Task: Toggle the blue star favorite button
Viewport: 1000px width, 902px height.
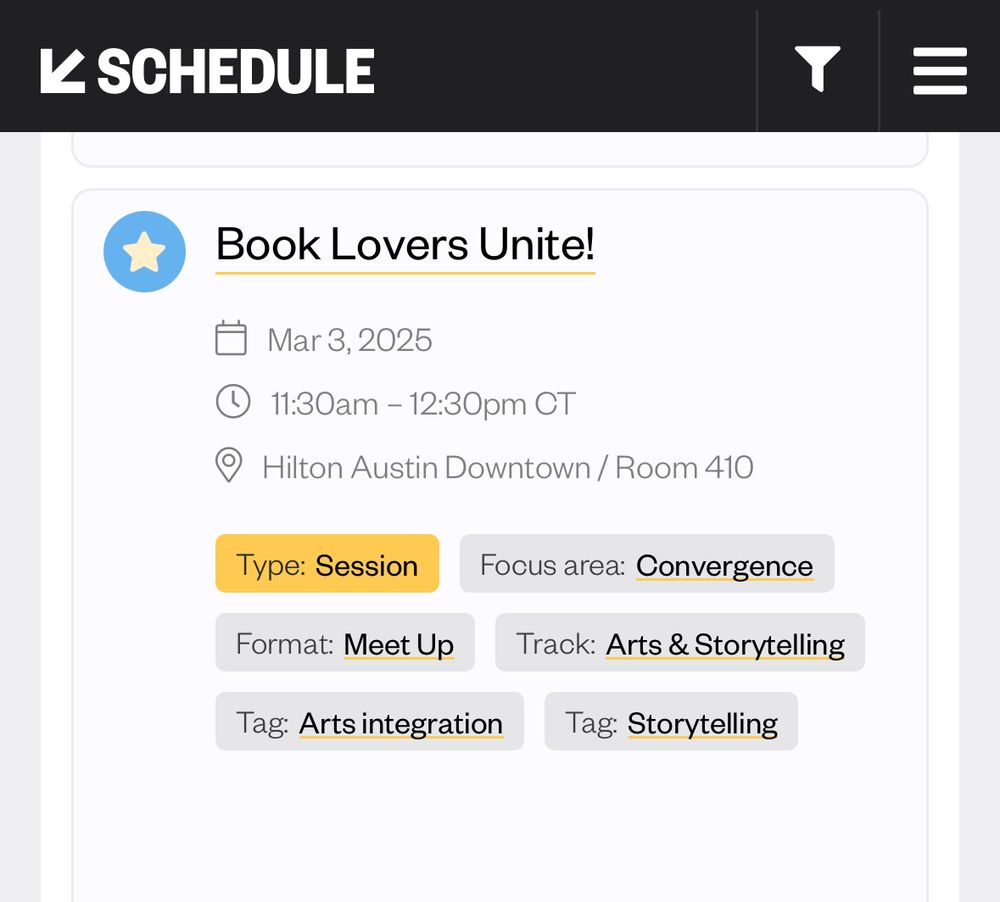Action: [x=145, y=251]
